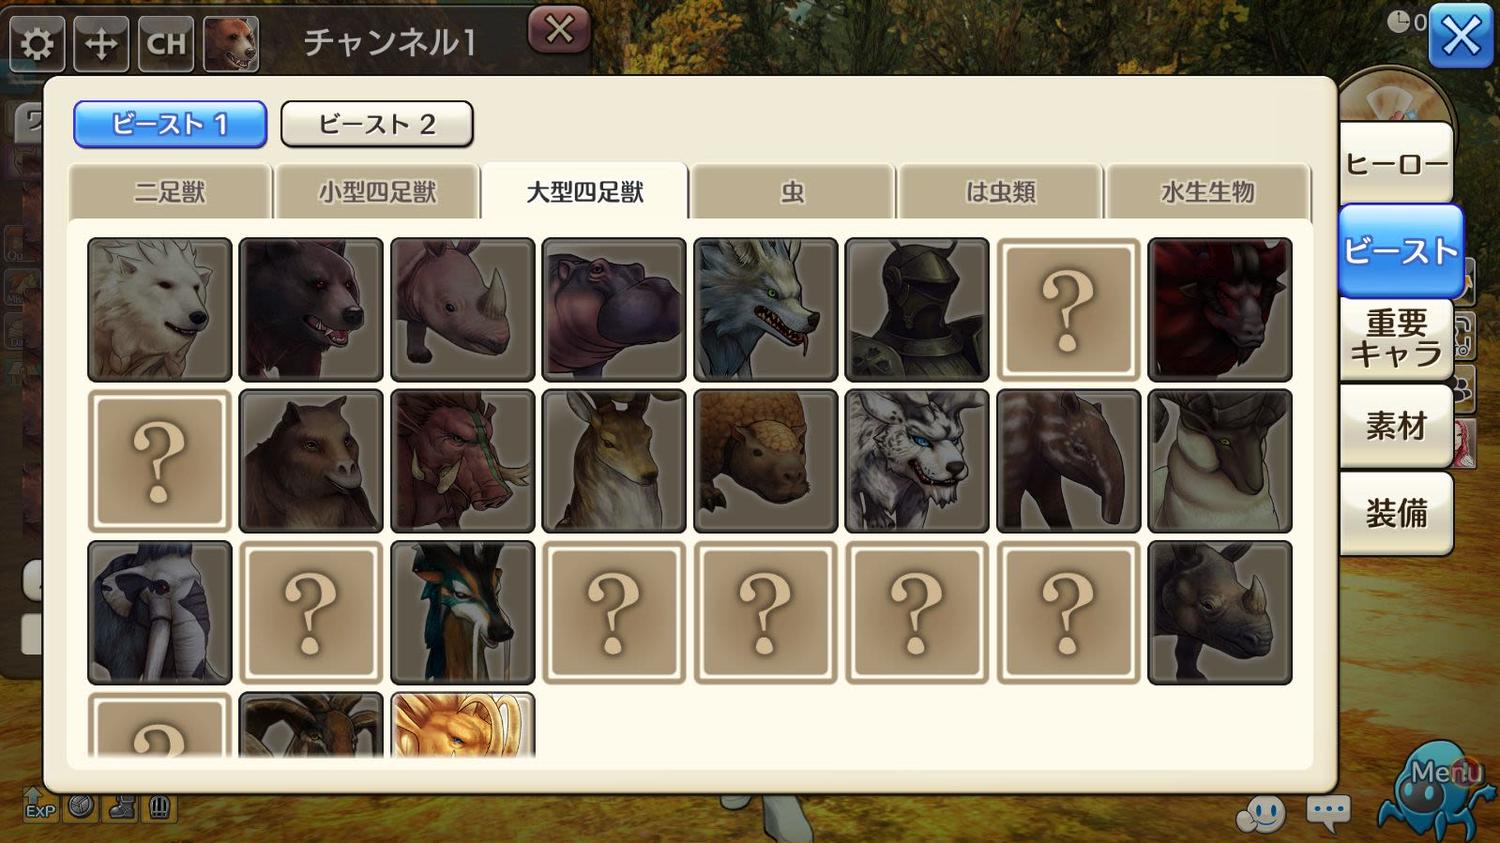The image size is (1500, 843).
Task: Open the 素材 side category
Action: point(1396,427)
